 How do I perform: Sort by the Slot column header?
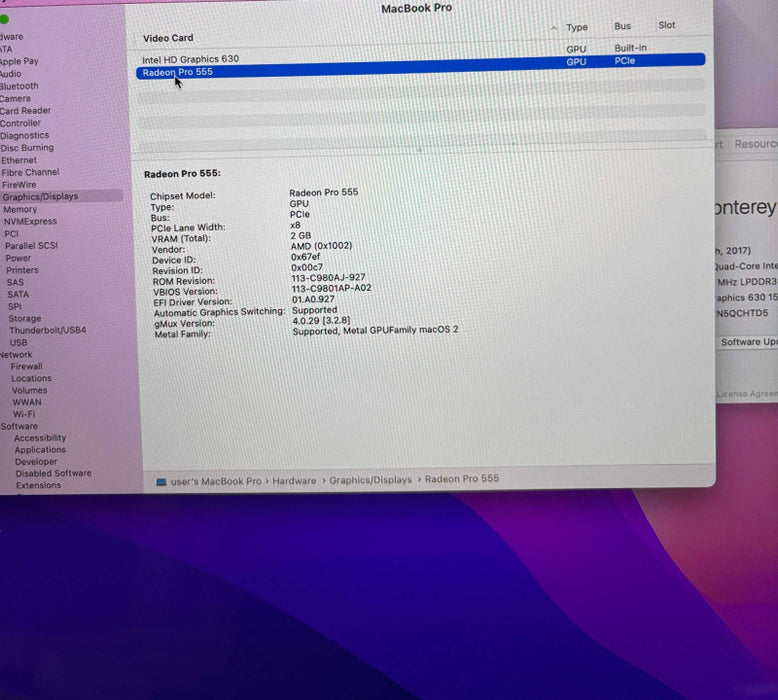(666, 25)
